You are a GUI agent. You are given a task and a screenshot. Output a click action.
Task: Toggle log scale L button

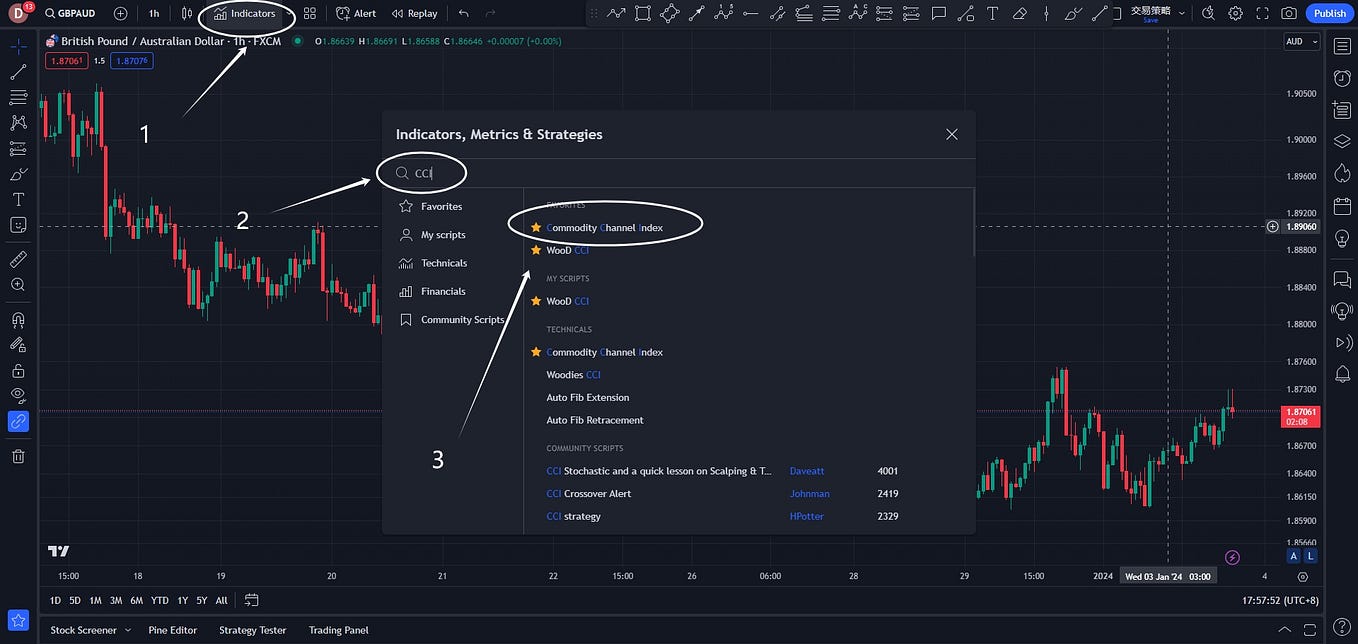pos(1310,556)
